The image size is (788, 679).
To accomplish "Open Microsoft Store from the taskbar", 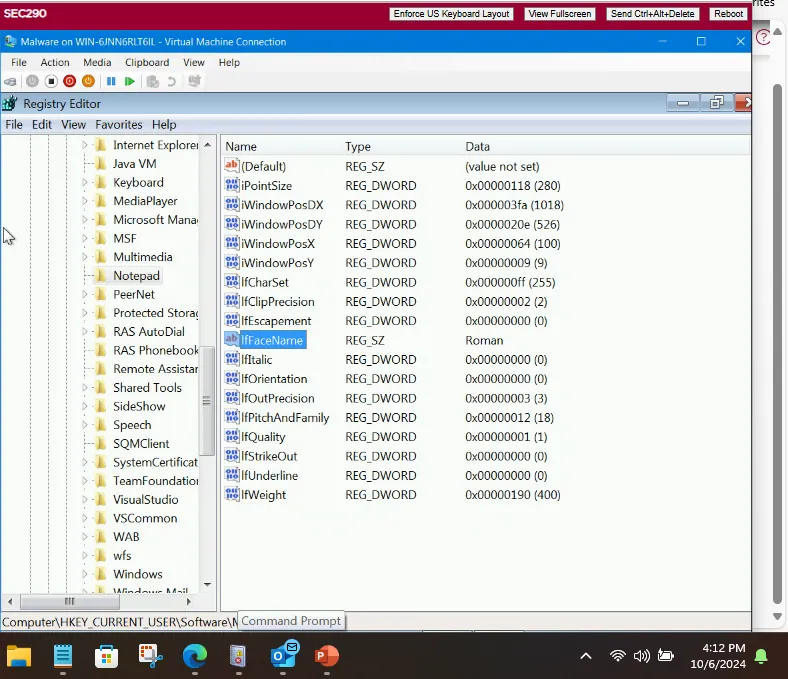I will (x=107, y=656).
